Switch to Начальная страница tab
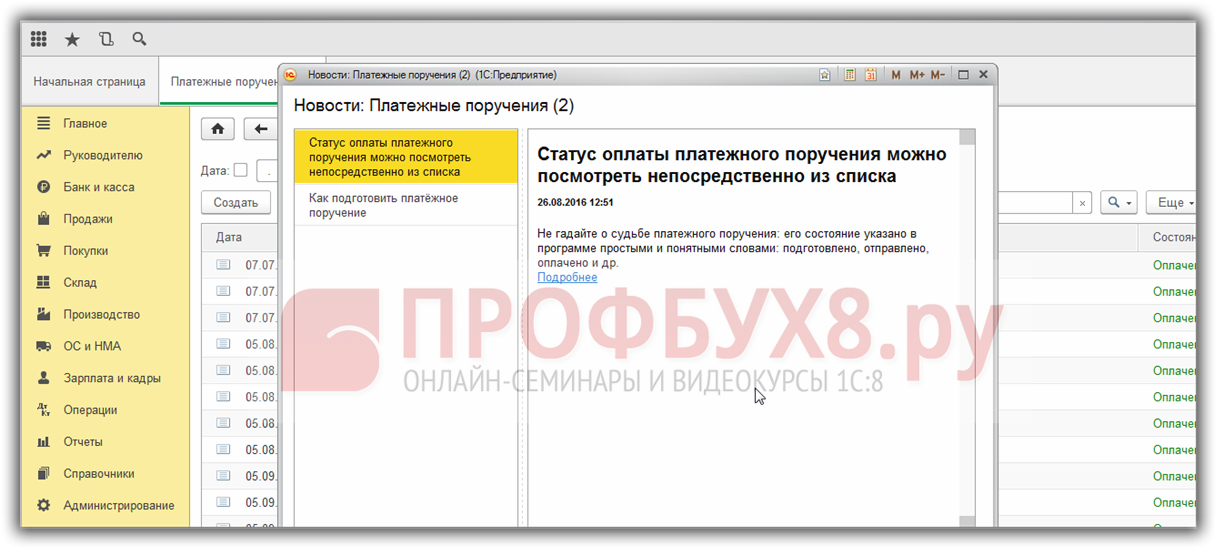 [x=89, y=82]
